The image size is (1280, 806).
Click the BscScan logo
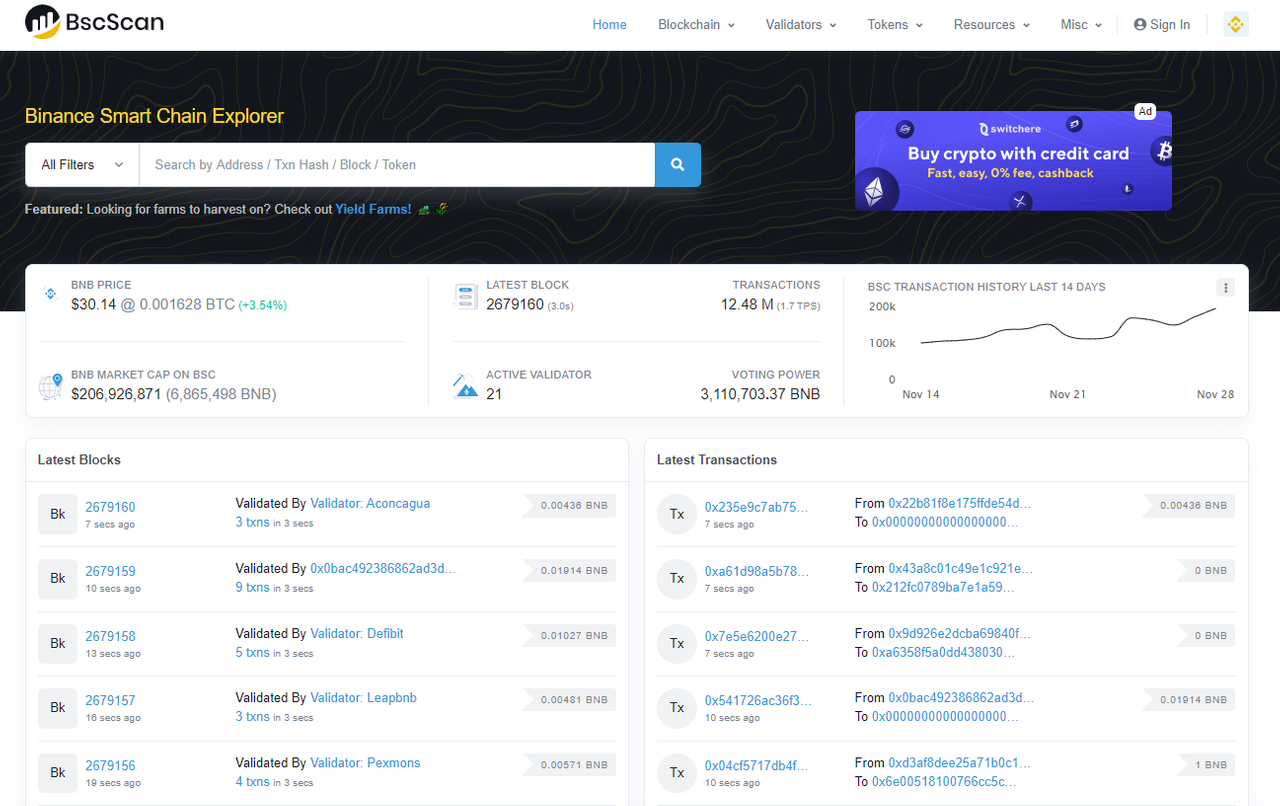94,22
